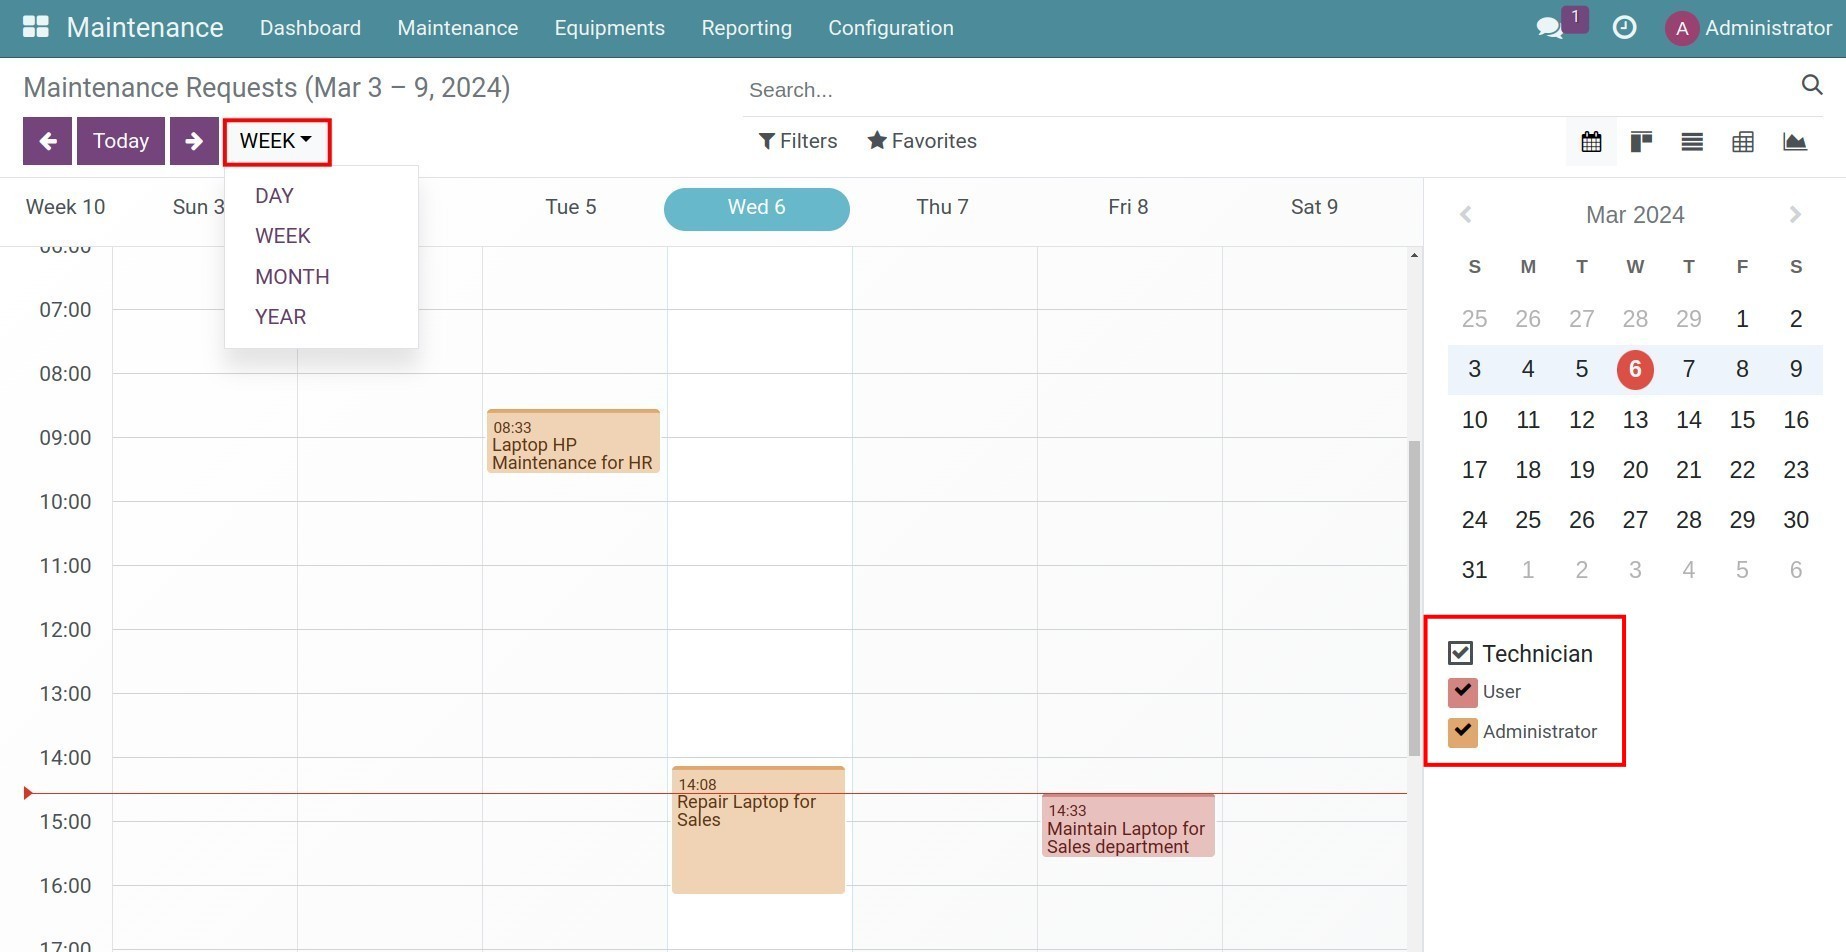Go to next week with right arrow
Viewport: 1846px width, 952px height.
(194, 141)
